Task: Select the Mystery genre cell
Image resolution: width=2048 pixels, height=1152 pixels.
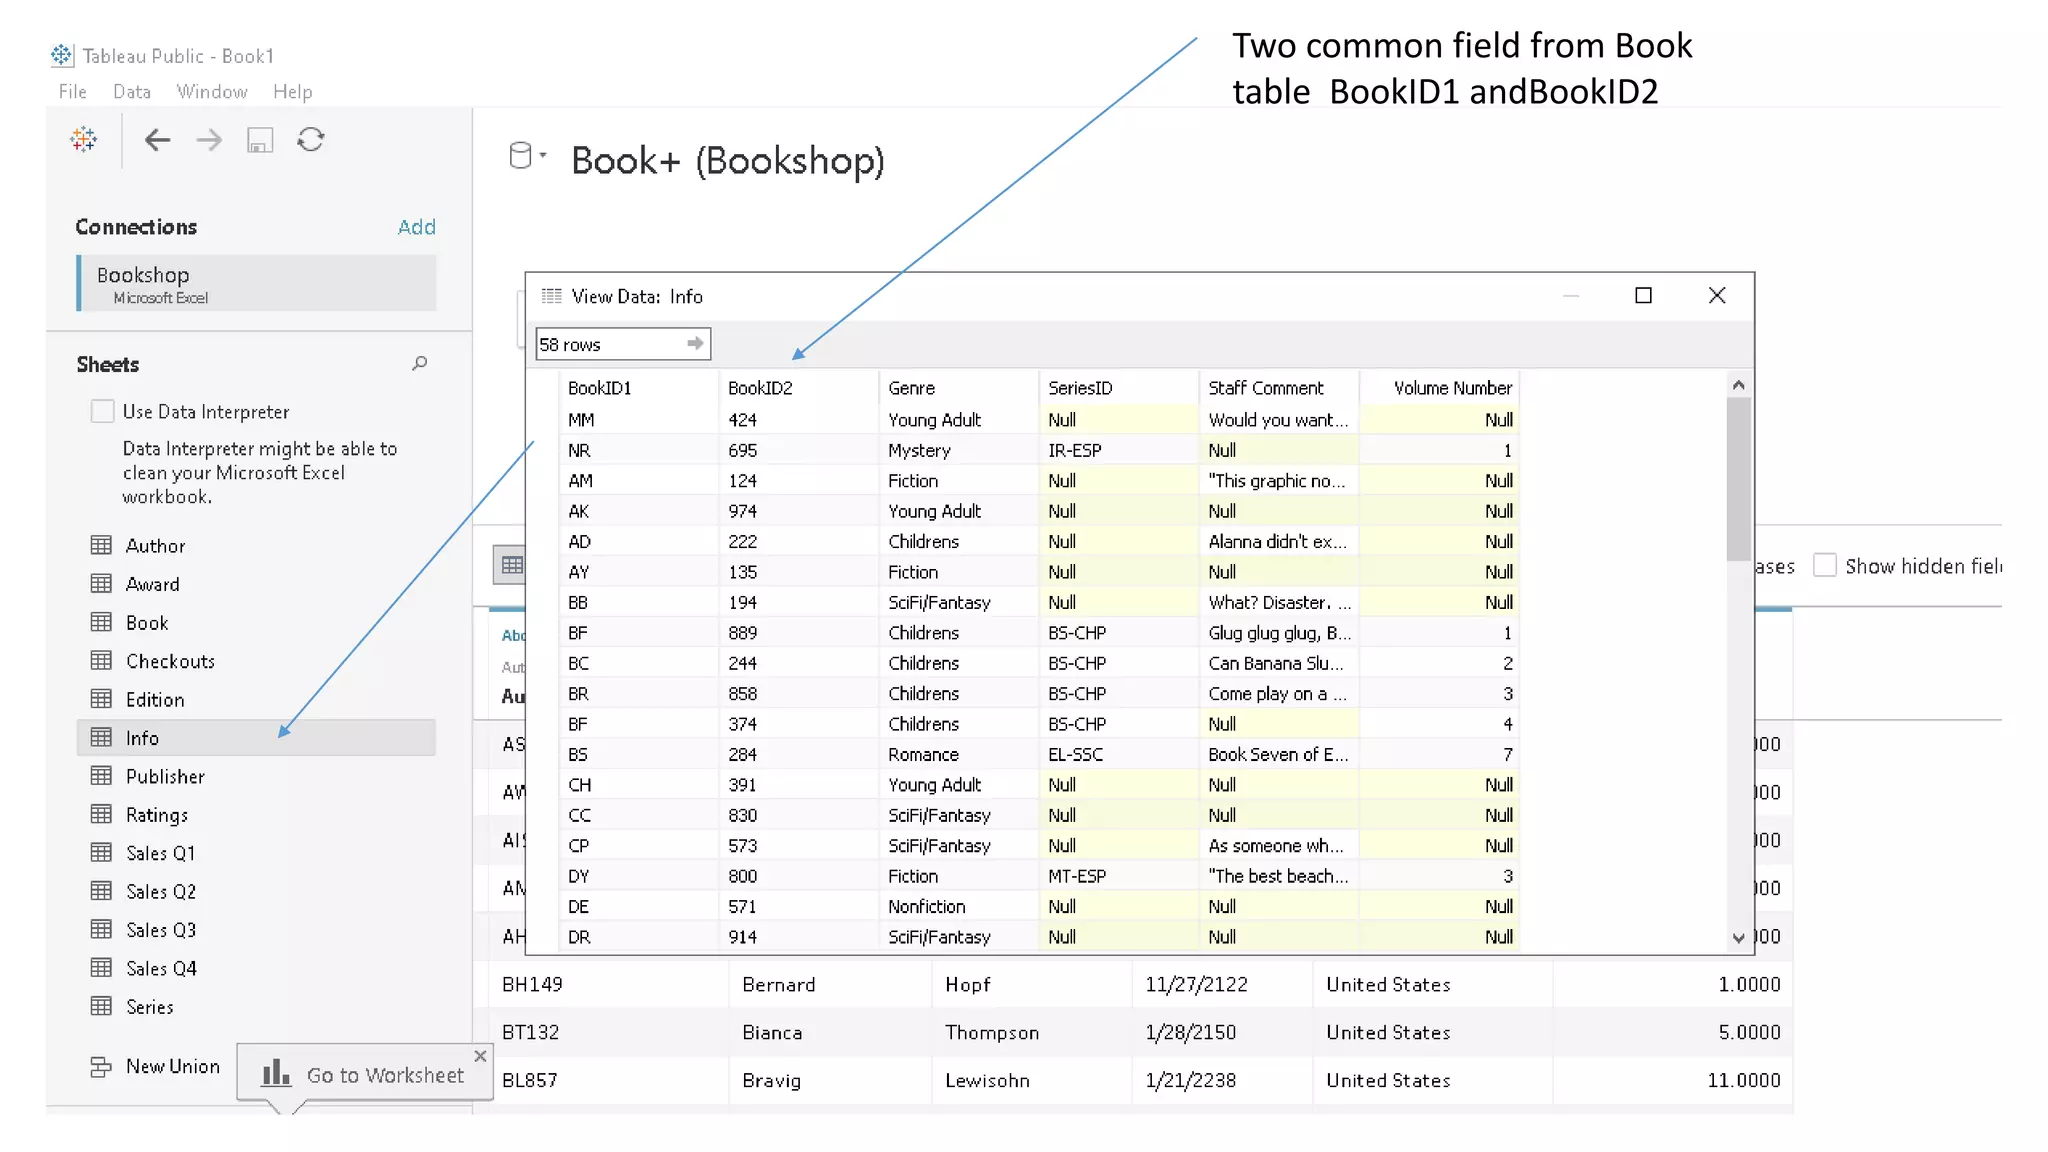Action: (958, 450)
